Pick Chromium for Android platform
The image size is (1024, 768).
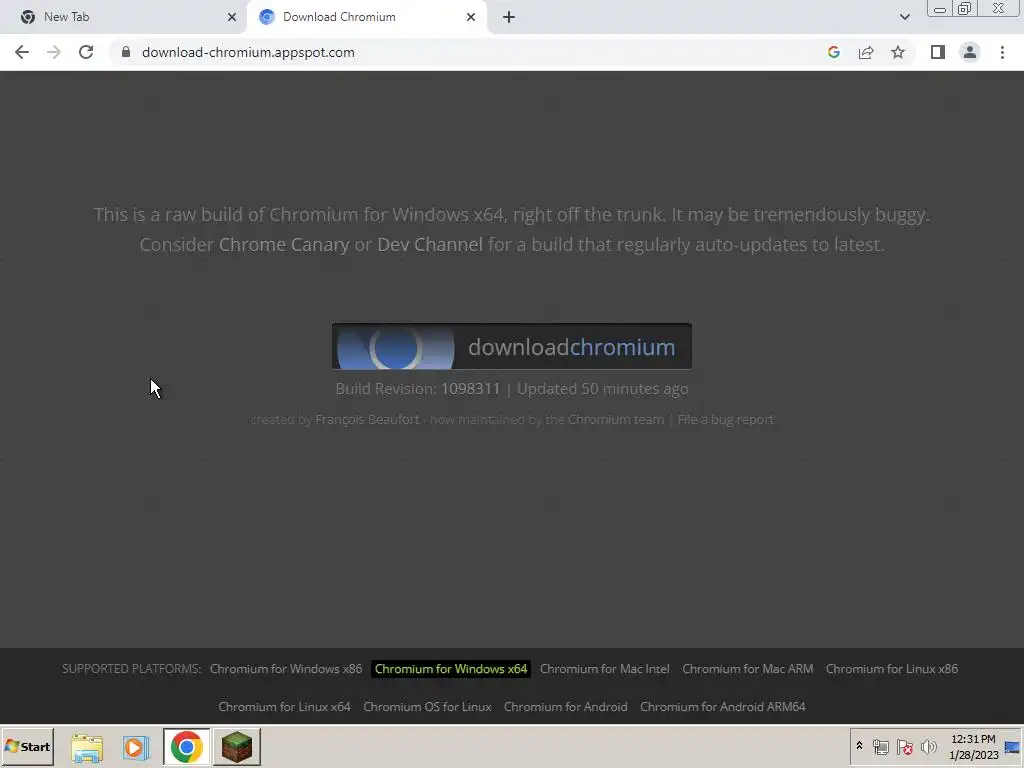pos(566,707)
